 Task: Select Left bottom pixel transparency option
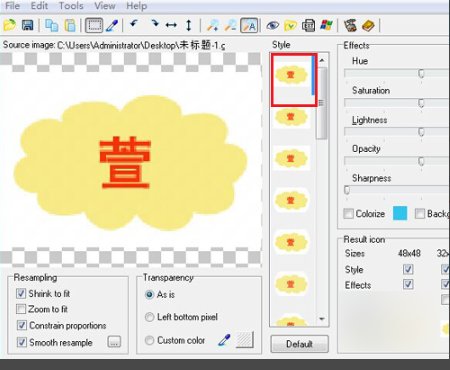[149, 317]
